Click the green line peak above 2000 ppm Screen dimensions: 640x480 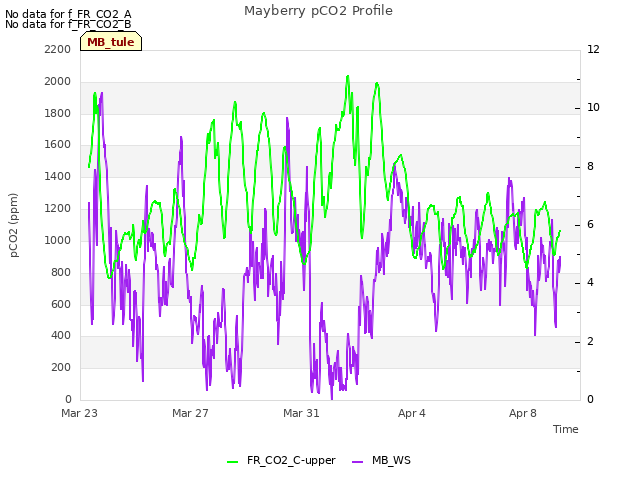(347, 76)
